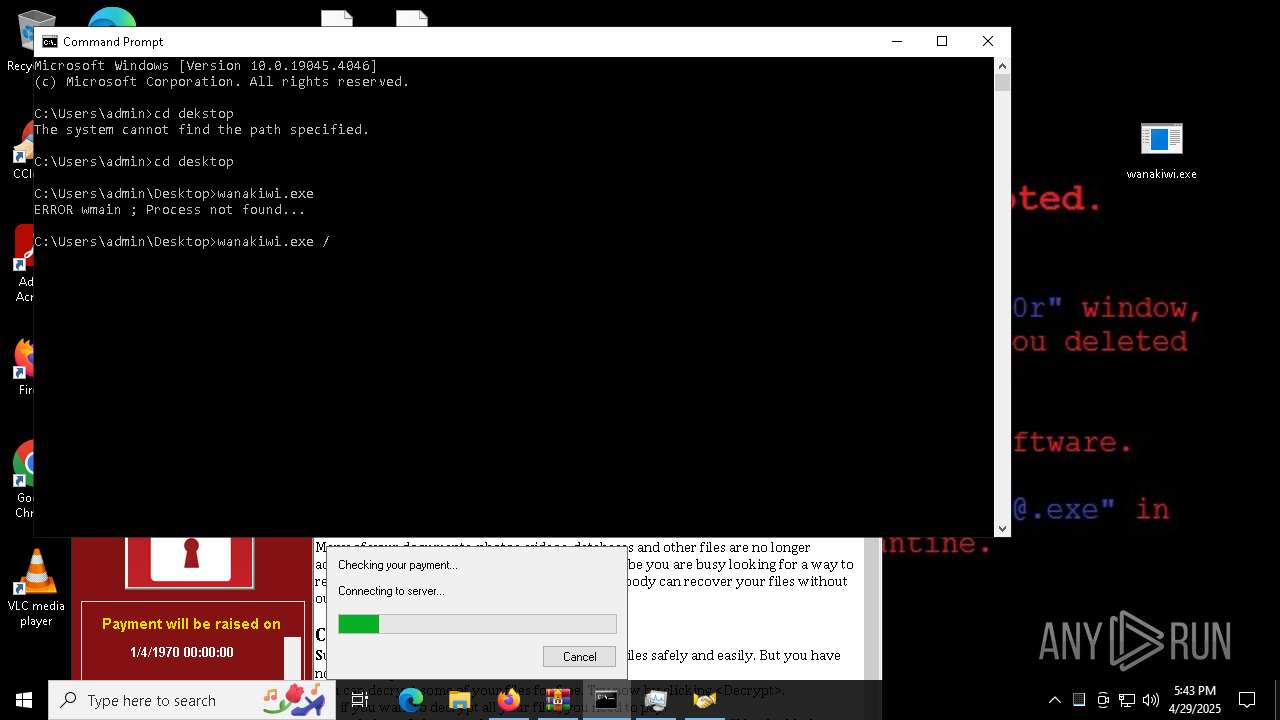Open Firefox desktop shortcut on left edge
Screen dimensions: 1280x720
pyautogui.click(x=22, y=365)
